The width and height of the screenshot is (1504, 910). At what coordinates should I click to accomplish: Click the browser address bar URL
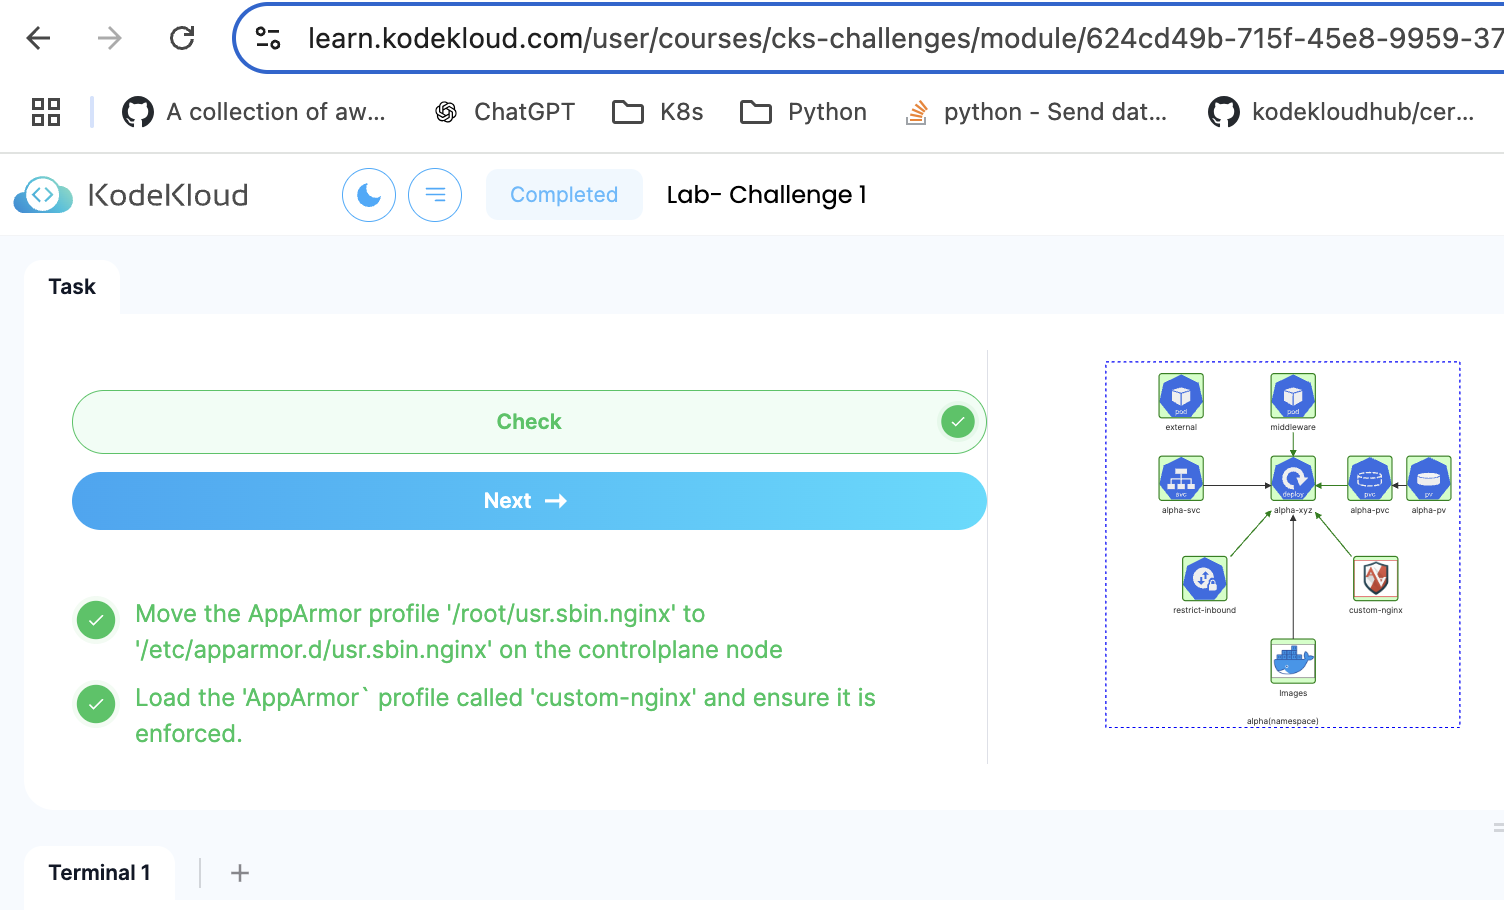pyautogui.click(x=900, y=39)
